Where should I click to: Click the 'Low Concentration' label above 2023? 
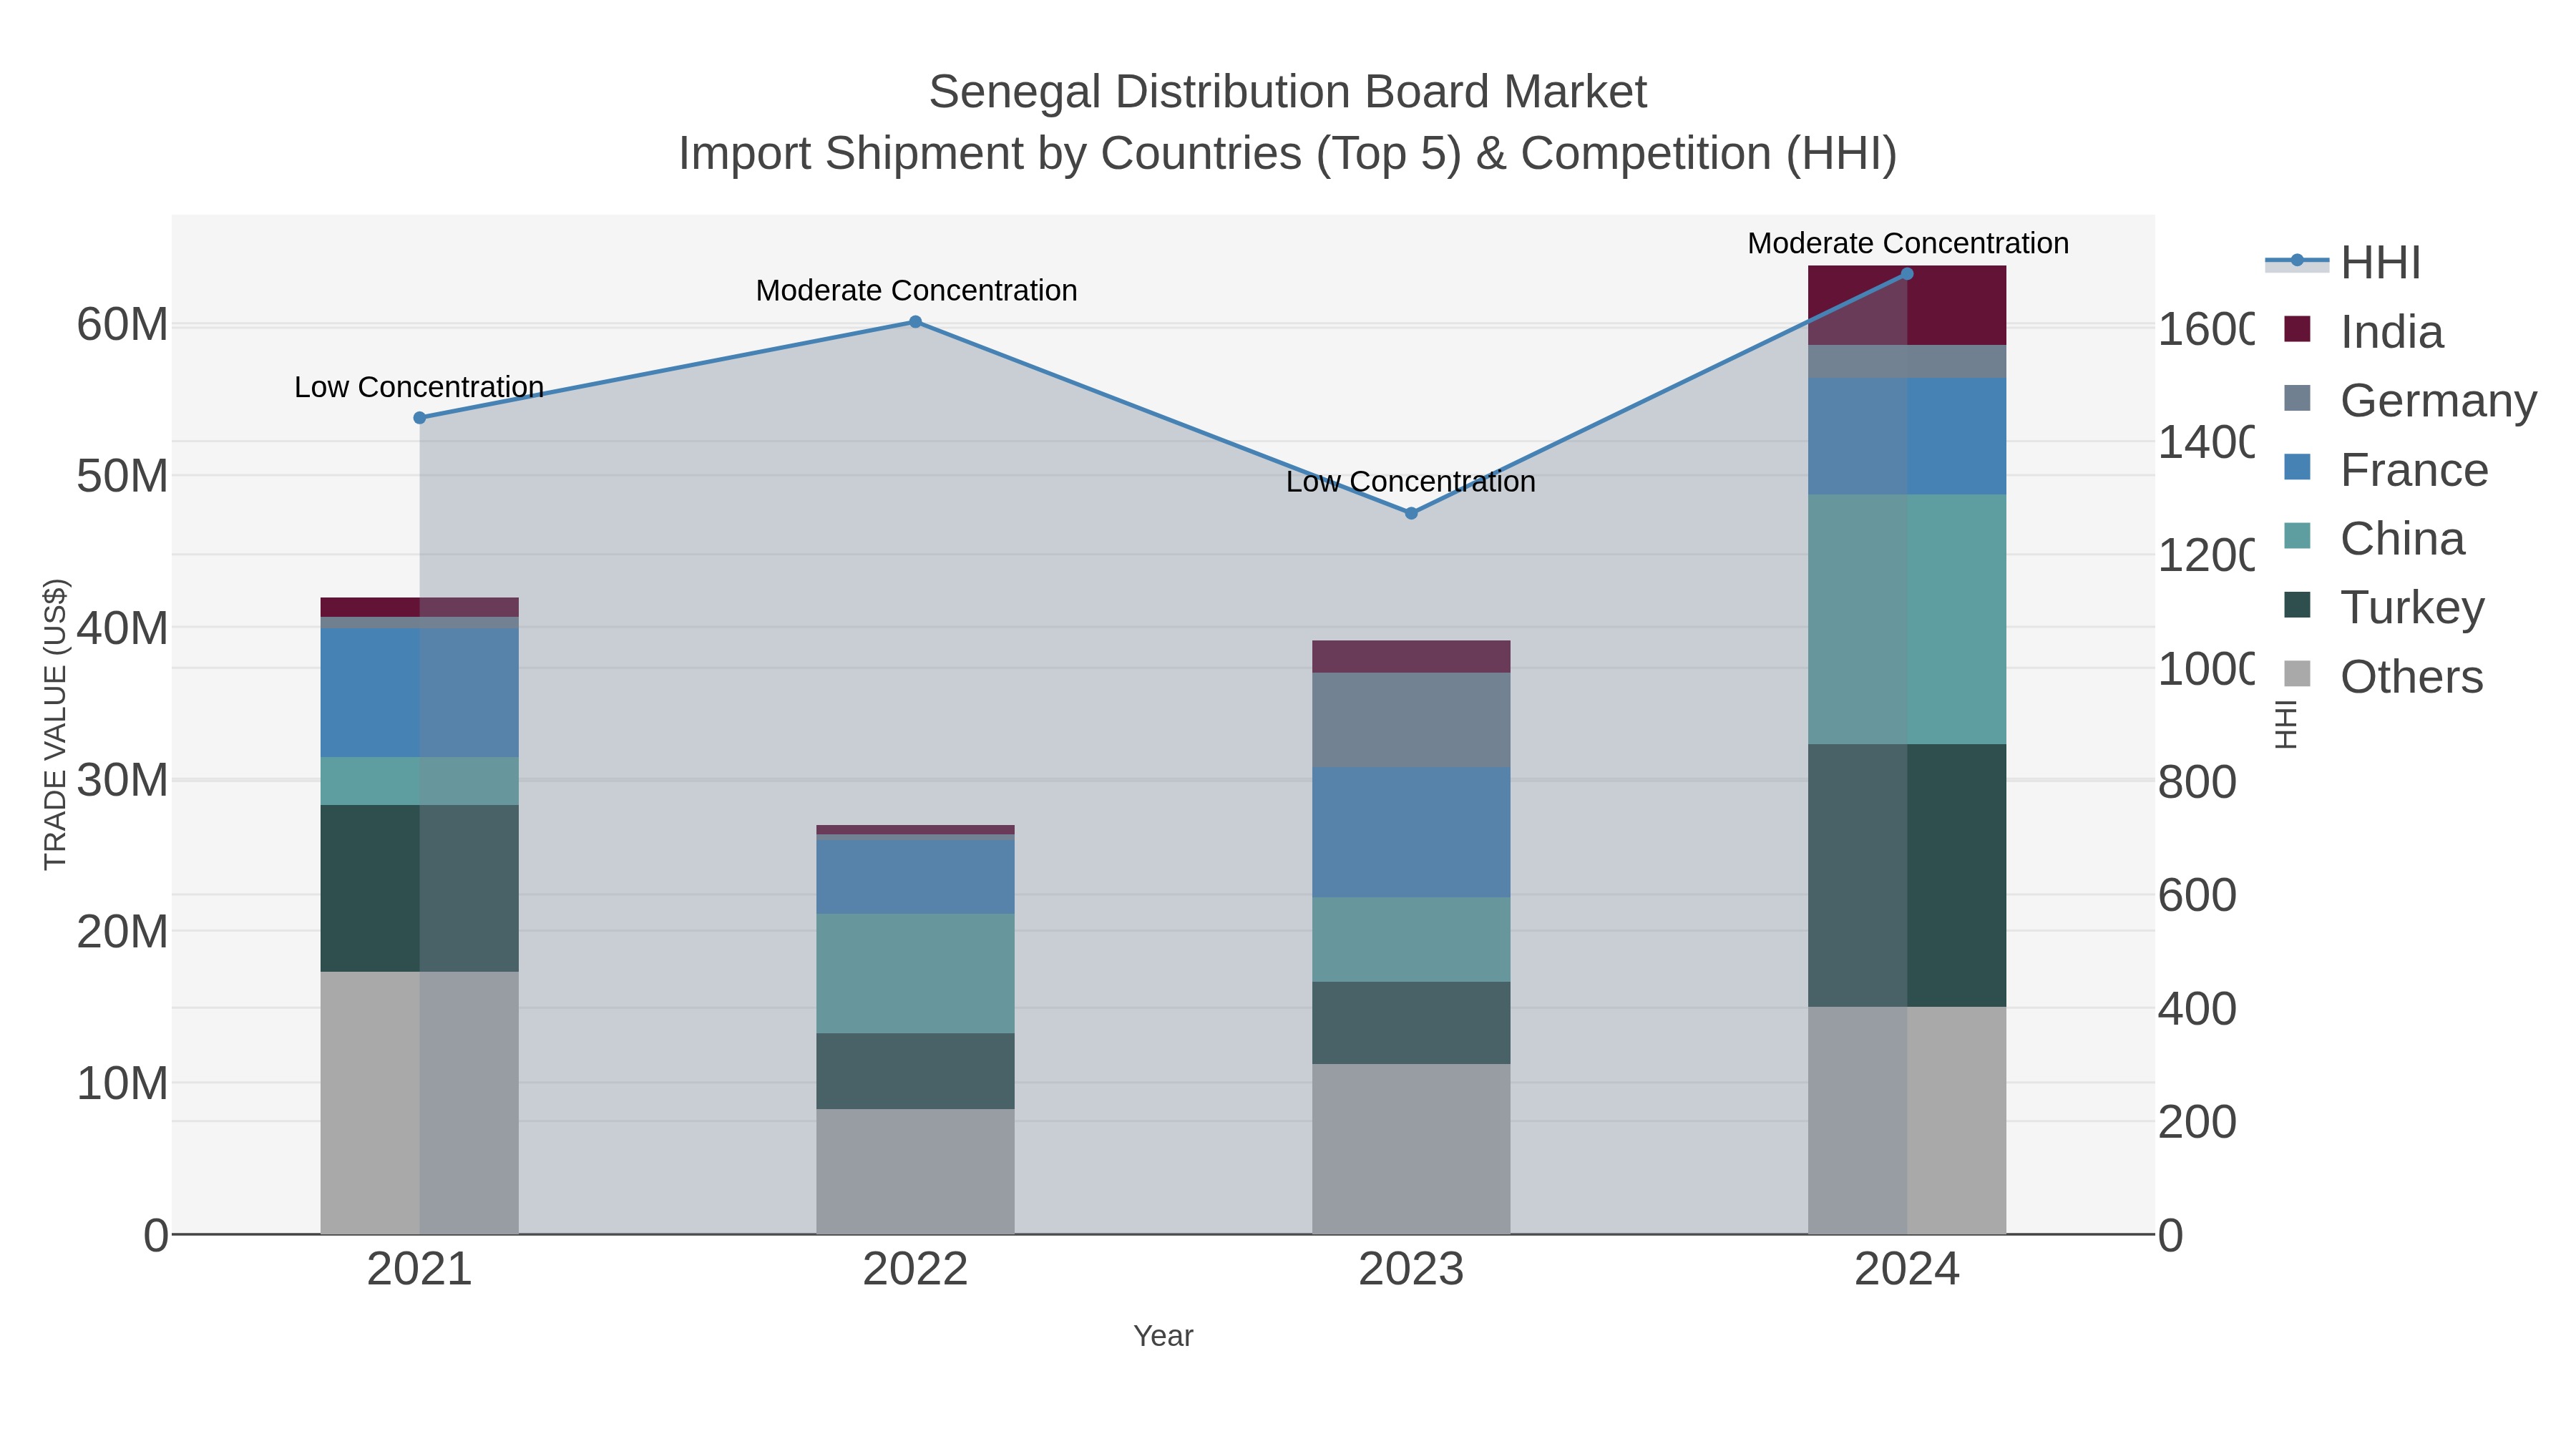(x=1411, y=482)
